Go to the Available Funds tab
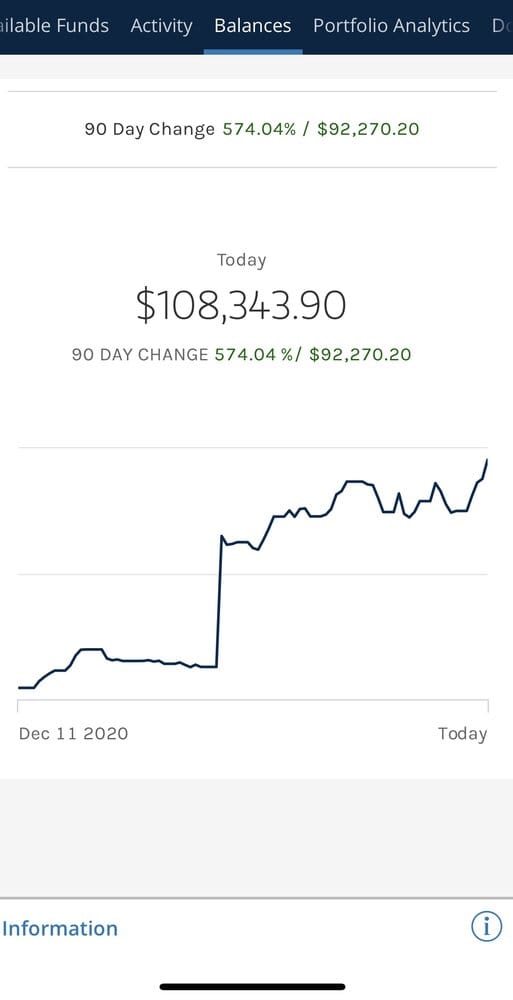 54,26
